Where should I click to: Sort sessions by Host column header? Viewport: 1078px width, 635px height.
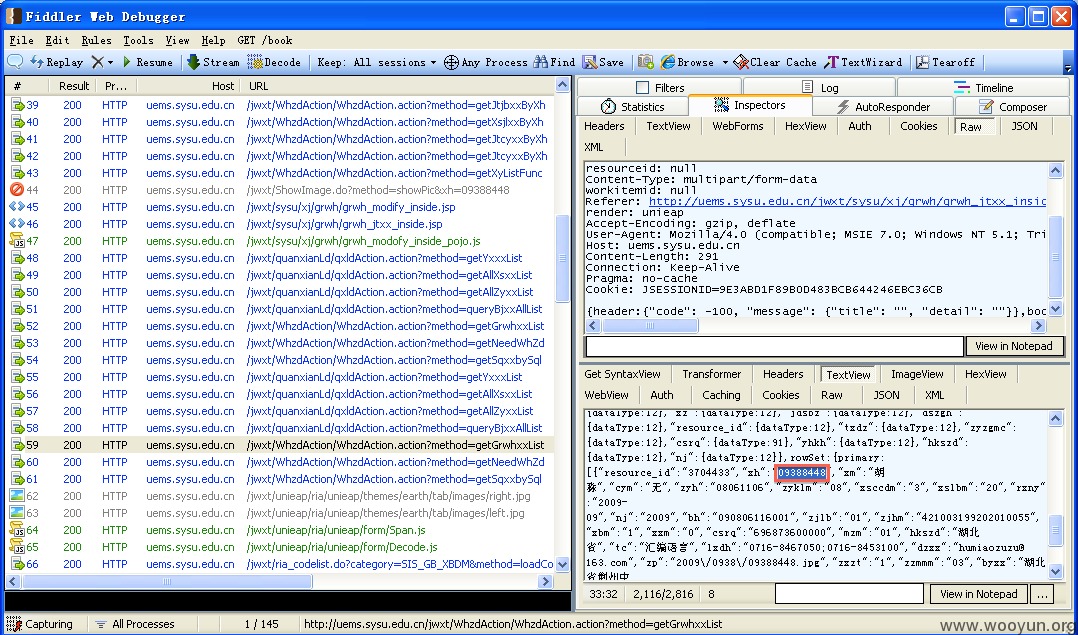coord(188,86)
